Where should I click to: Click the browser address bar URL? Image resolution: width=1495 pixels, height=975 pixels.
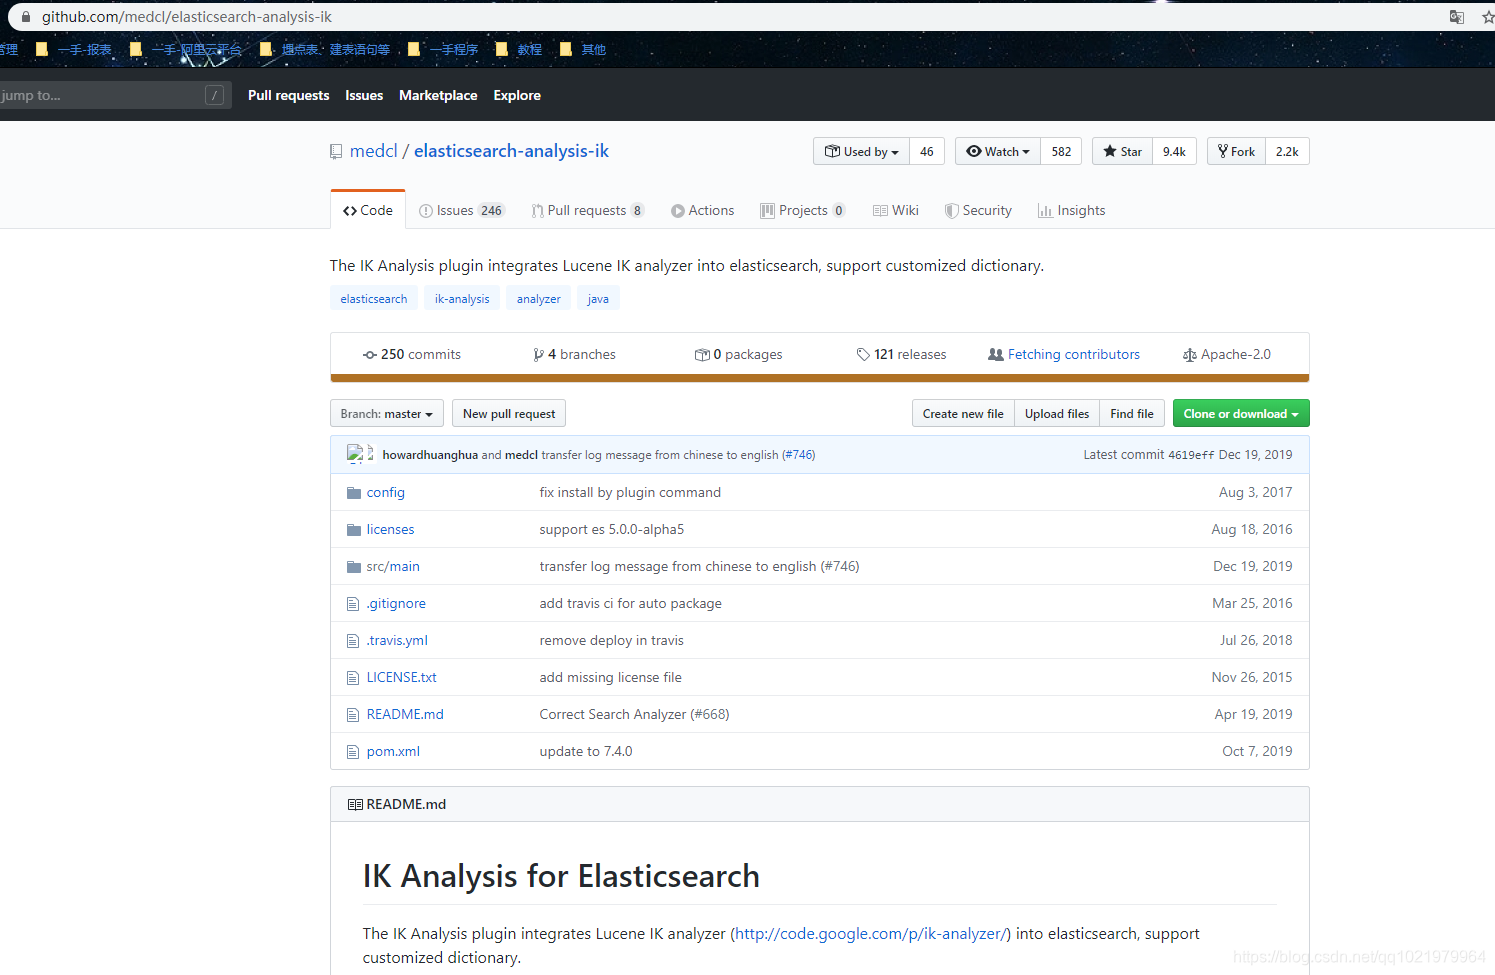[x=187, y=17]
